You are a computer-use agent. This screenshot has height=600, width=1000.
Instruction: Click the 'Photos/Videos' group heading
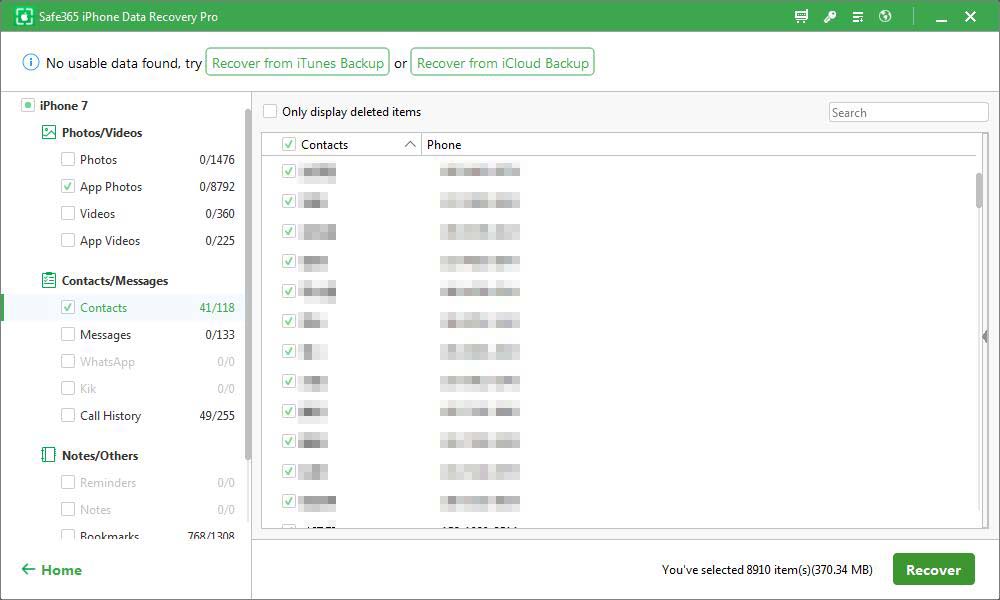tap(102, 133)
